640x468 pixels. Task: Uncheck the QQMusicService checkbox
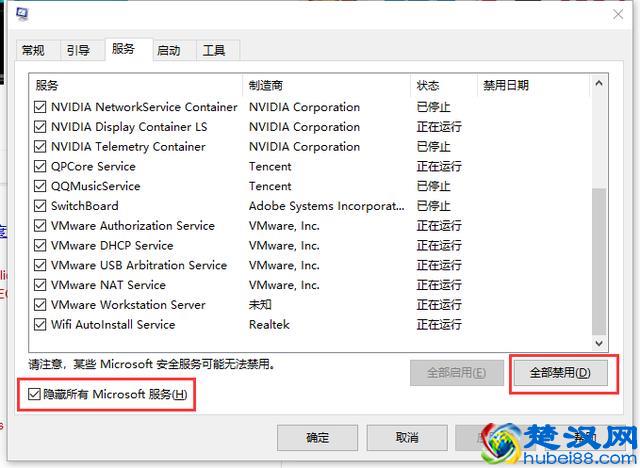pyautogui.click(x=40, y=186)
